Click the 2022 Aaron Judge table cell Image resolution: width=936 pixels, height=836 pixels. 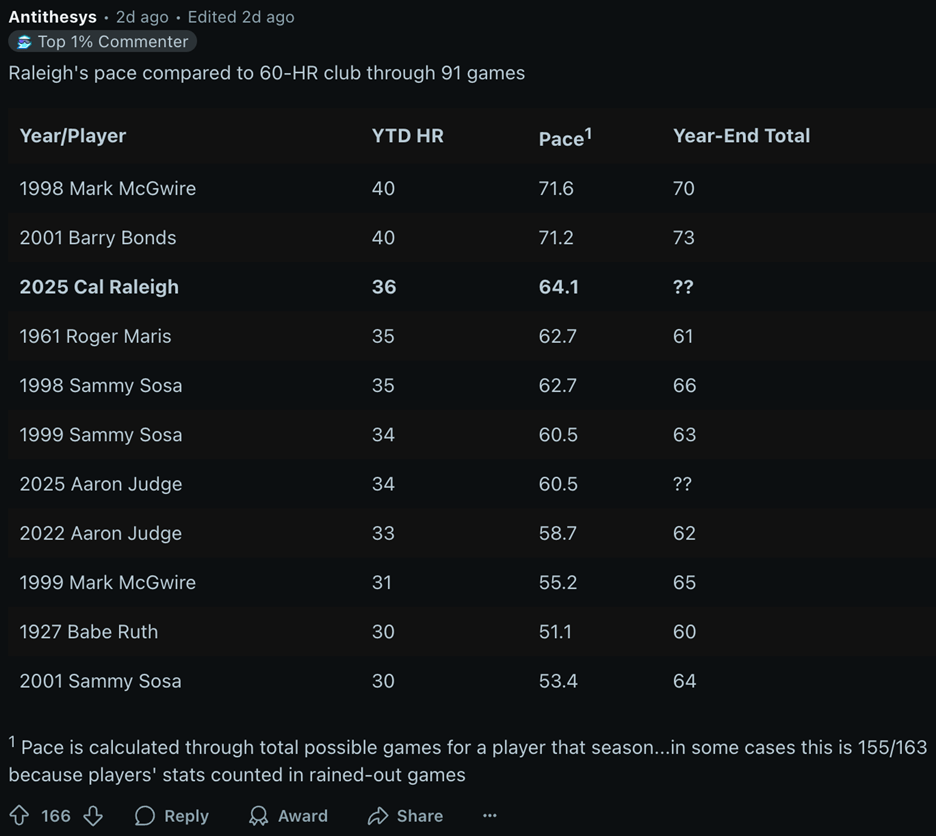[x=101, y=533]
